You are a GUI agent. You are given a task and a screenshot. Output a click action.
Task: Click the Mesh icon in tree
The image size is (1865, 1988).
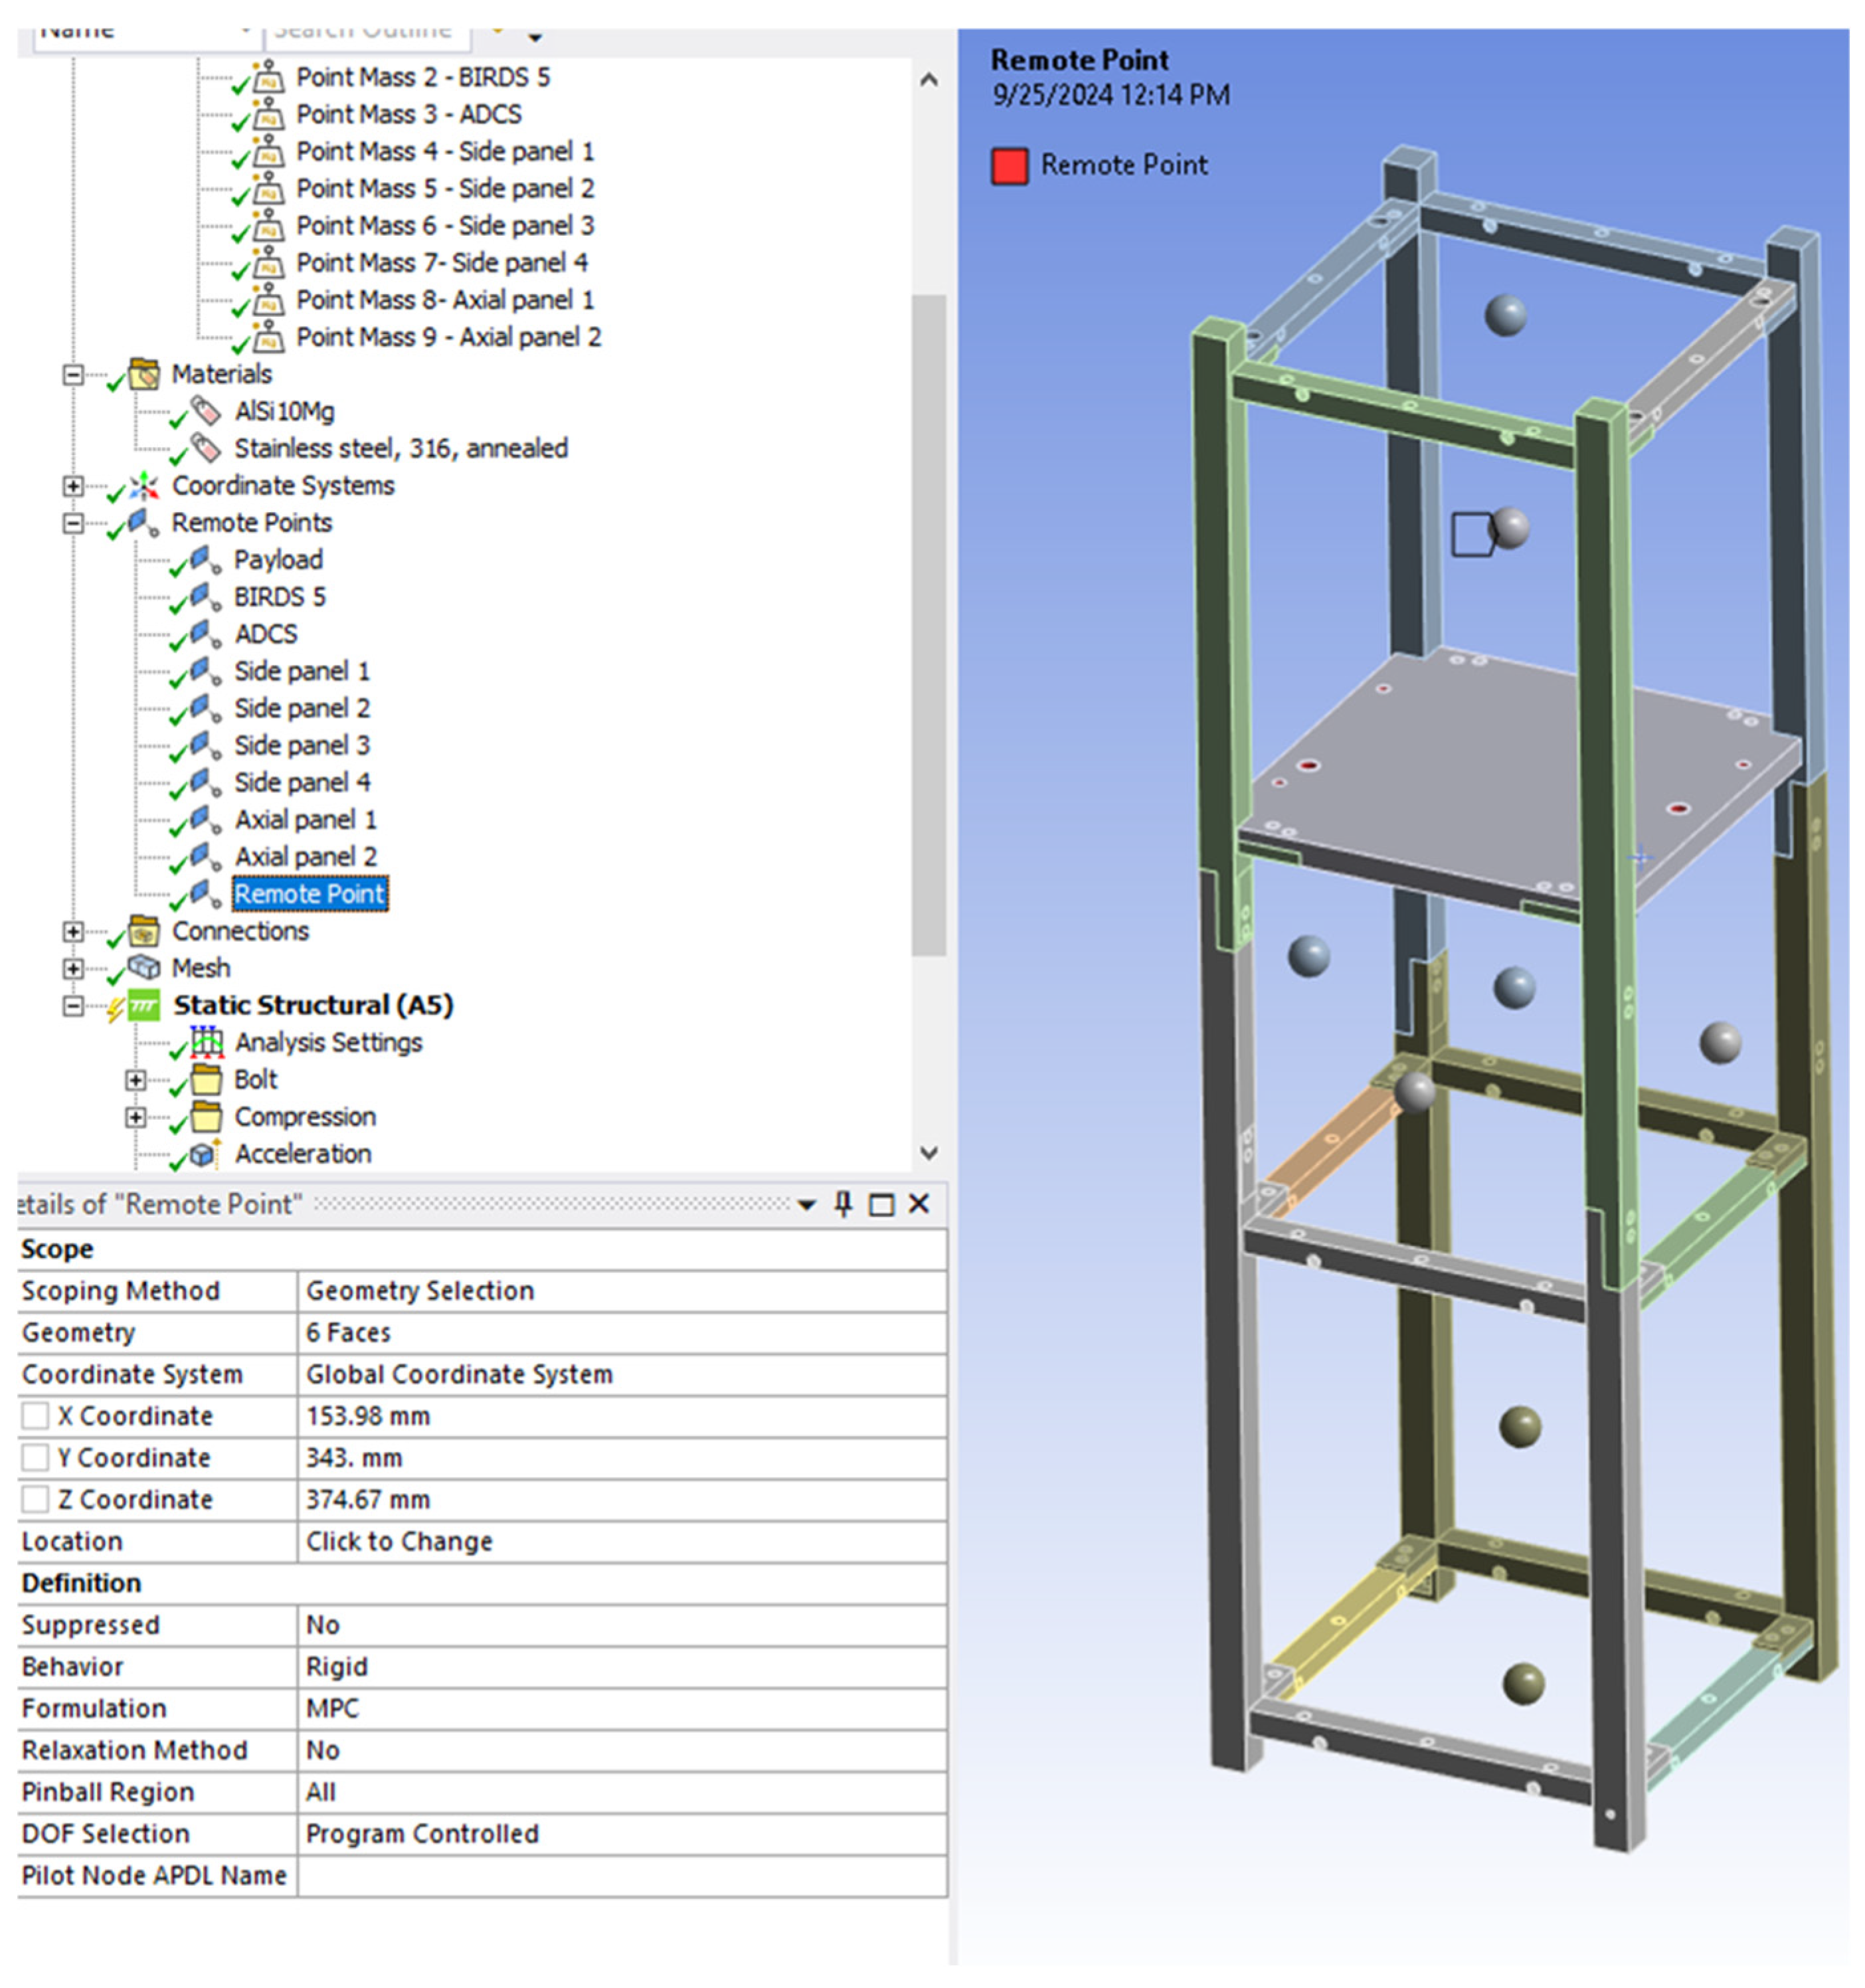(144, 968)
